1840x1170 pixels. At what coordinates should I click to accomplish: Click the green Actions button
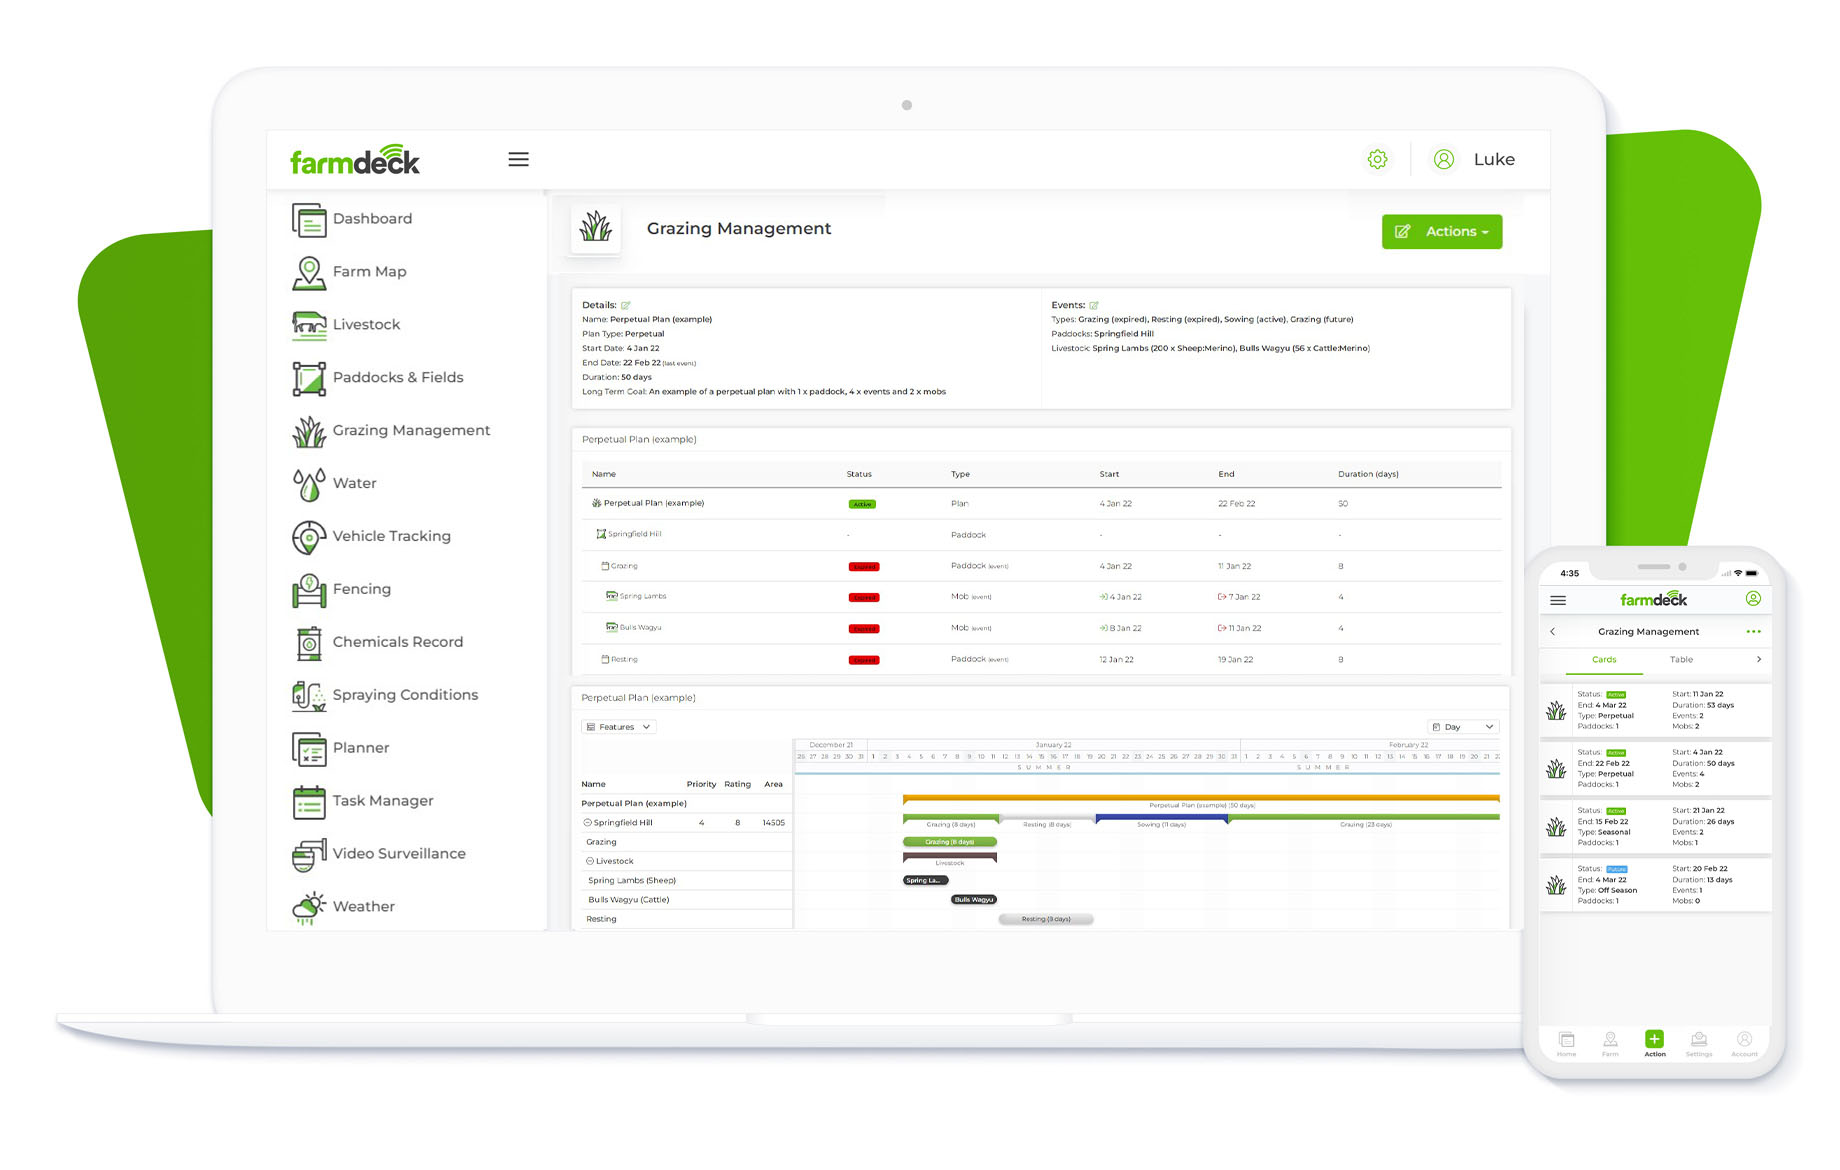tap(1441, 232)
